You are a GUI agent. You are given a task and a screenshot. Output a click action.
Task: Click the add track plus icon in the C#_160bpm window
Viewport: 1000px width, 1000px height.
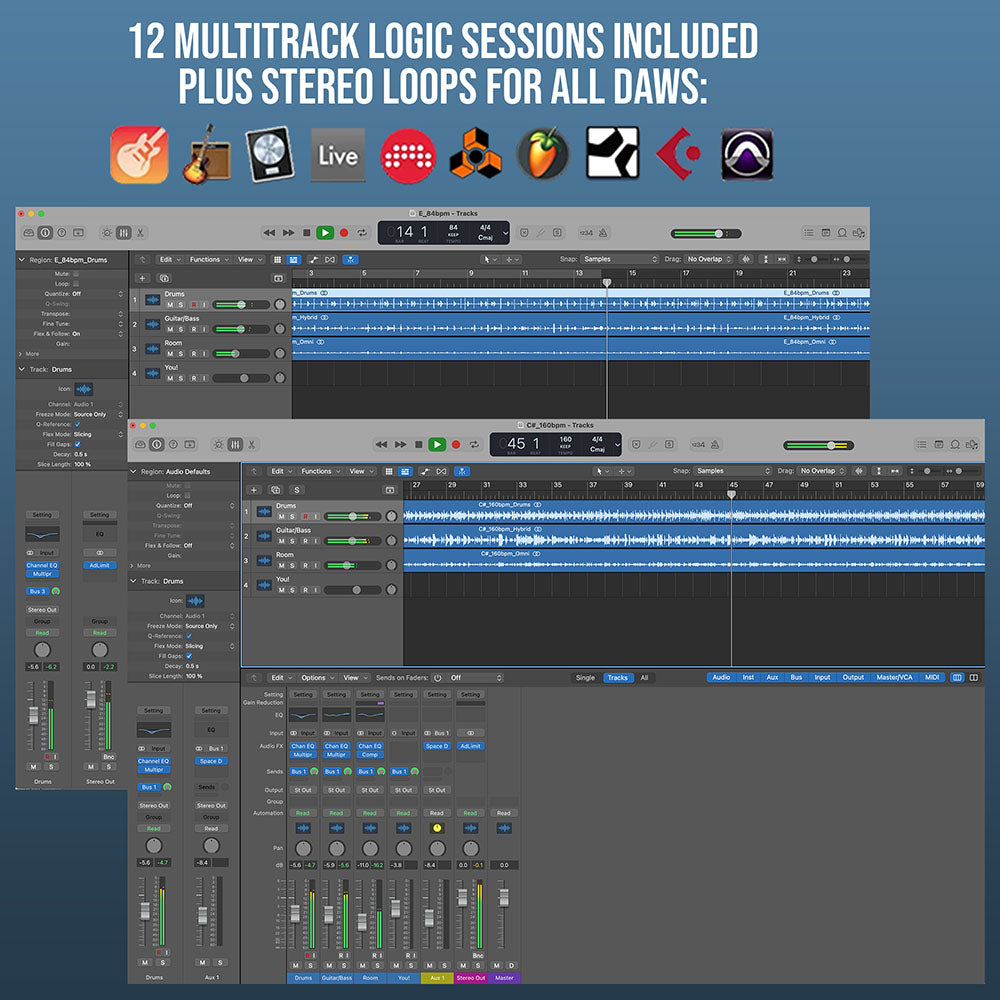click(254, 490)
